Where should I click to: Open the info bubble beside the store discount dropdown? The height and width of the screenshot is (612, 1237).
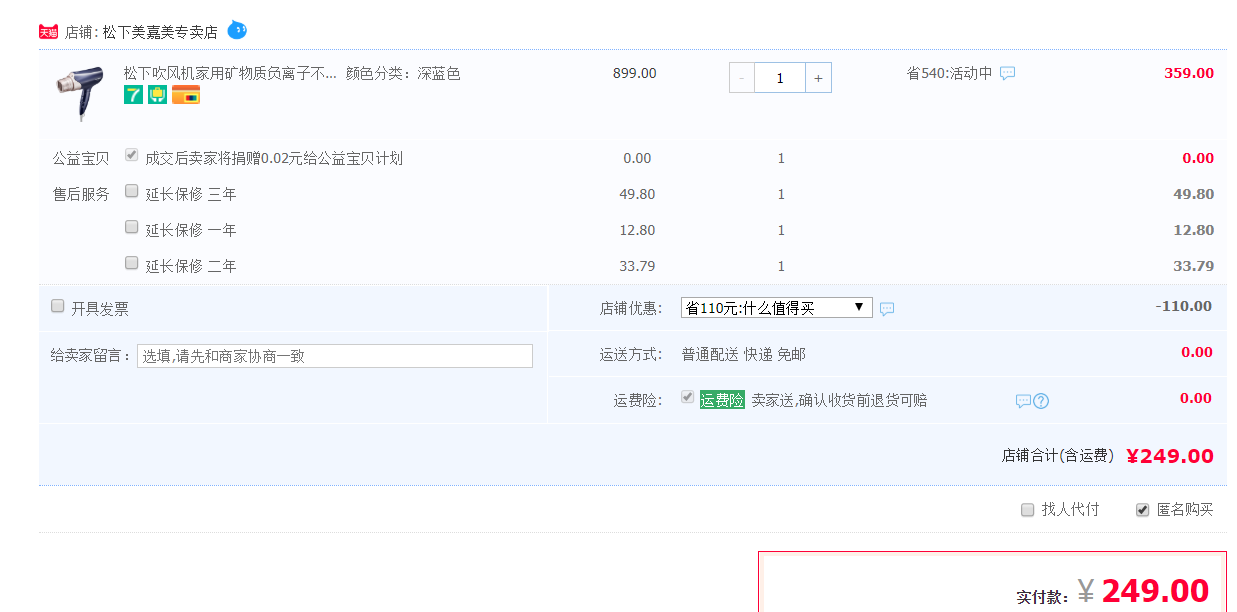(x=887, y=309)
